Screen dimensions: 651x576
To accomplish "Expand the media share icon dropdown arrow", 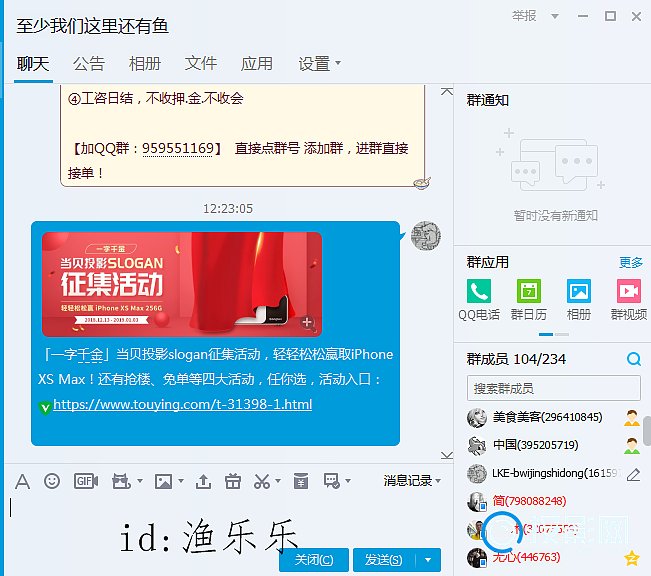I will [140, 481].
